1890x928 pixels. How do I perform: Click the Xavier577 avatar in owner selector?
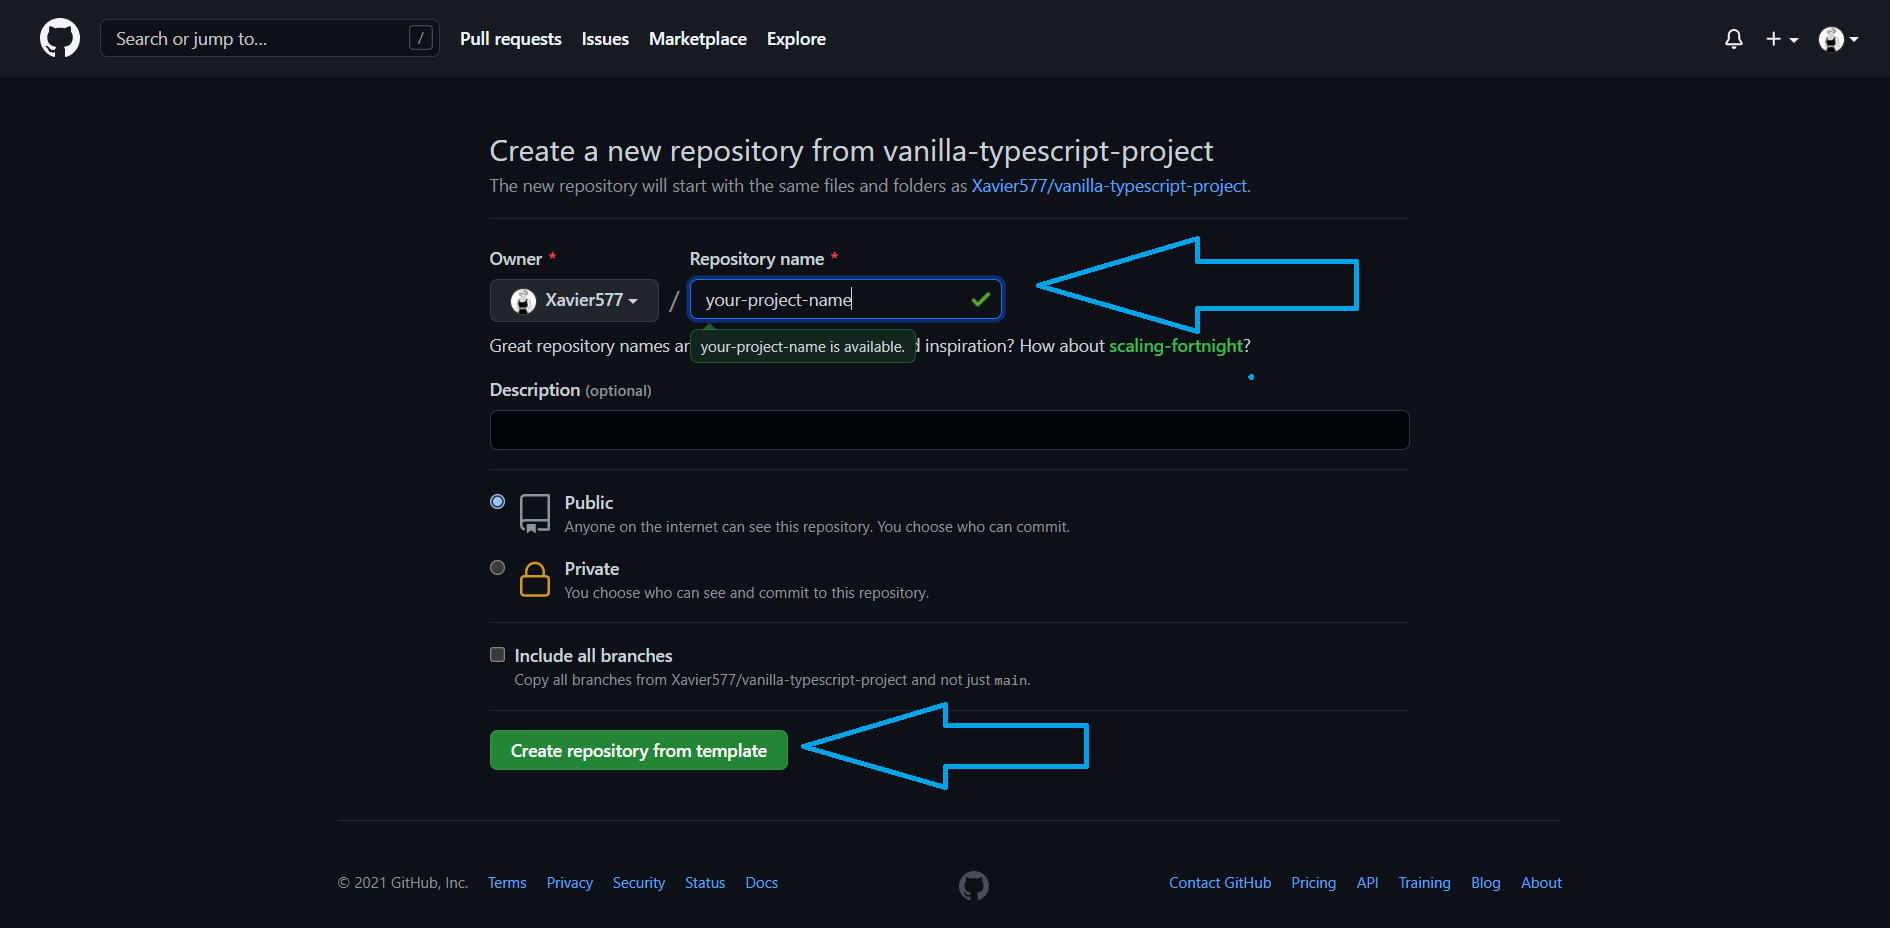523,300
